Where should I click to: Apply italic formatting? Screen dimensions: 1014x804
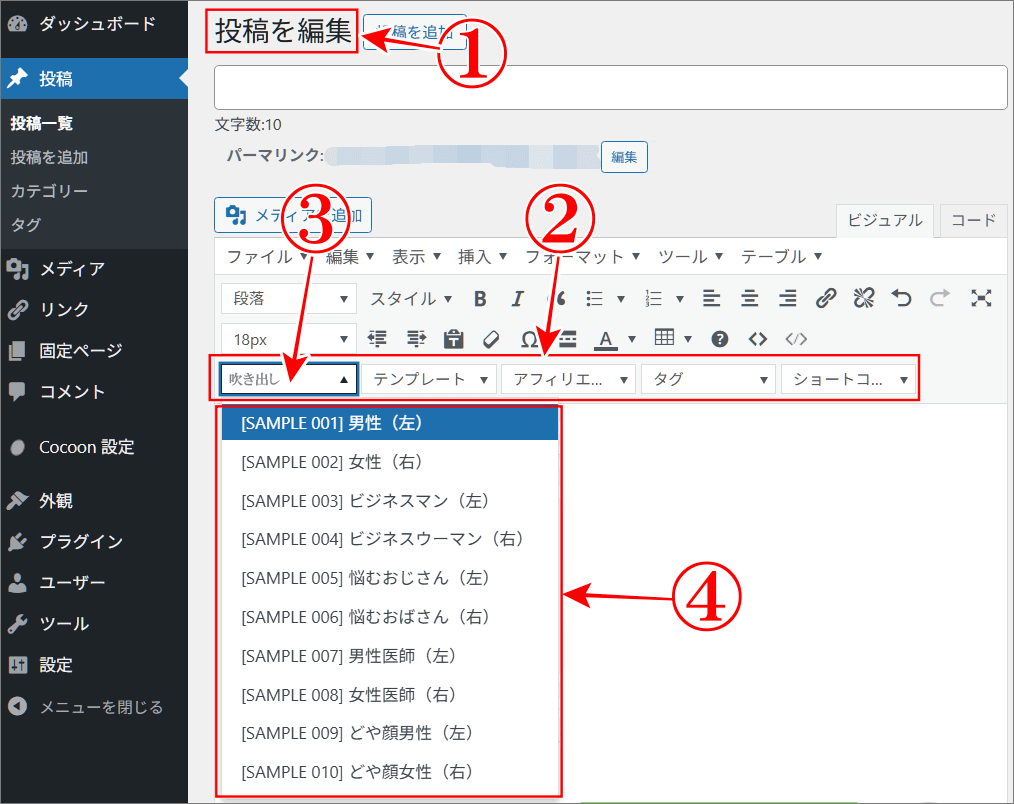pos(517,298)
